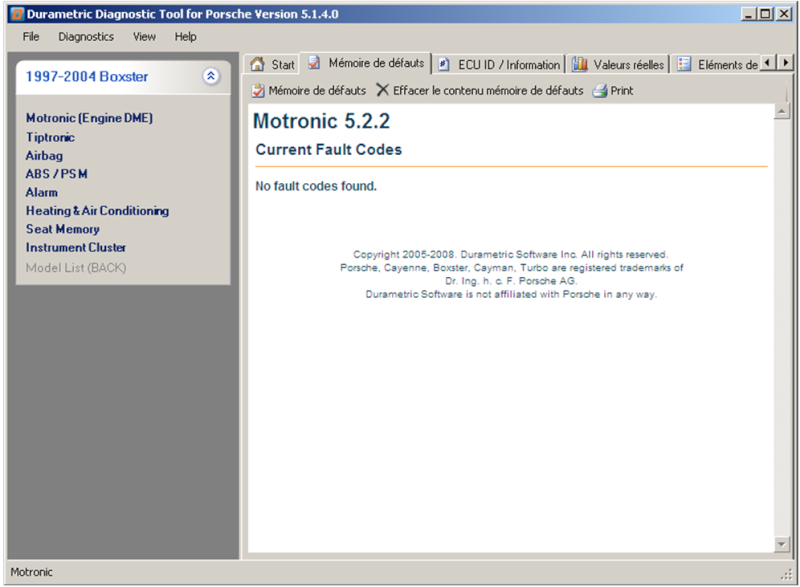Open the File menu
The image size is (800, 587).
point(31,37)
